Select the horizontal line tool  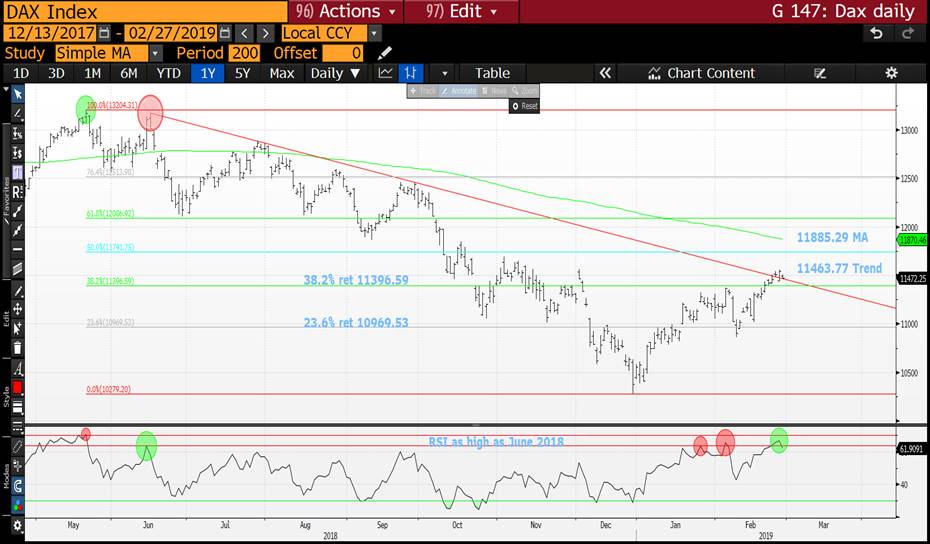click(x=18, y=250)
